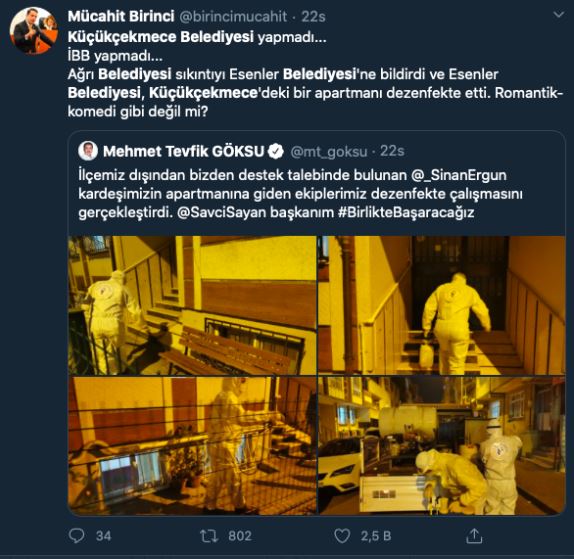Click the 22s timestamp on the main tweet
Screen dimensions: 574x559
click(x=313, y=16)
